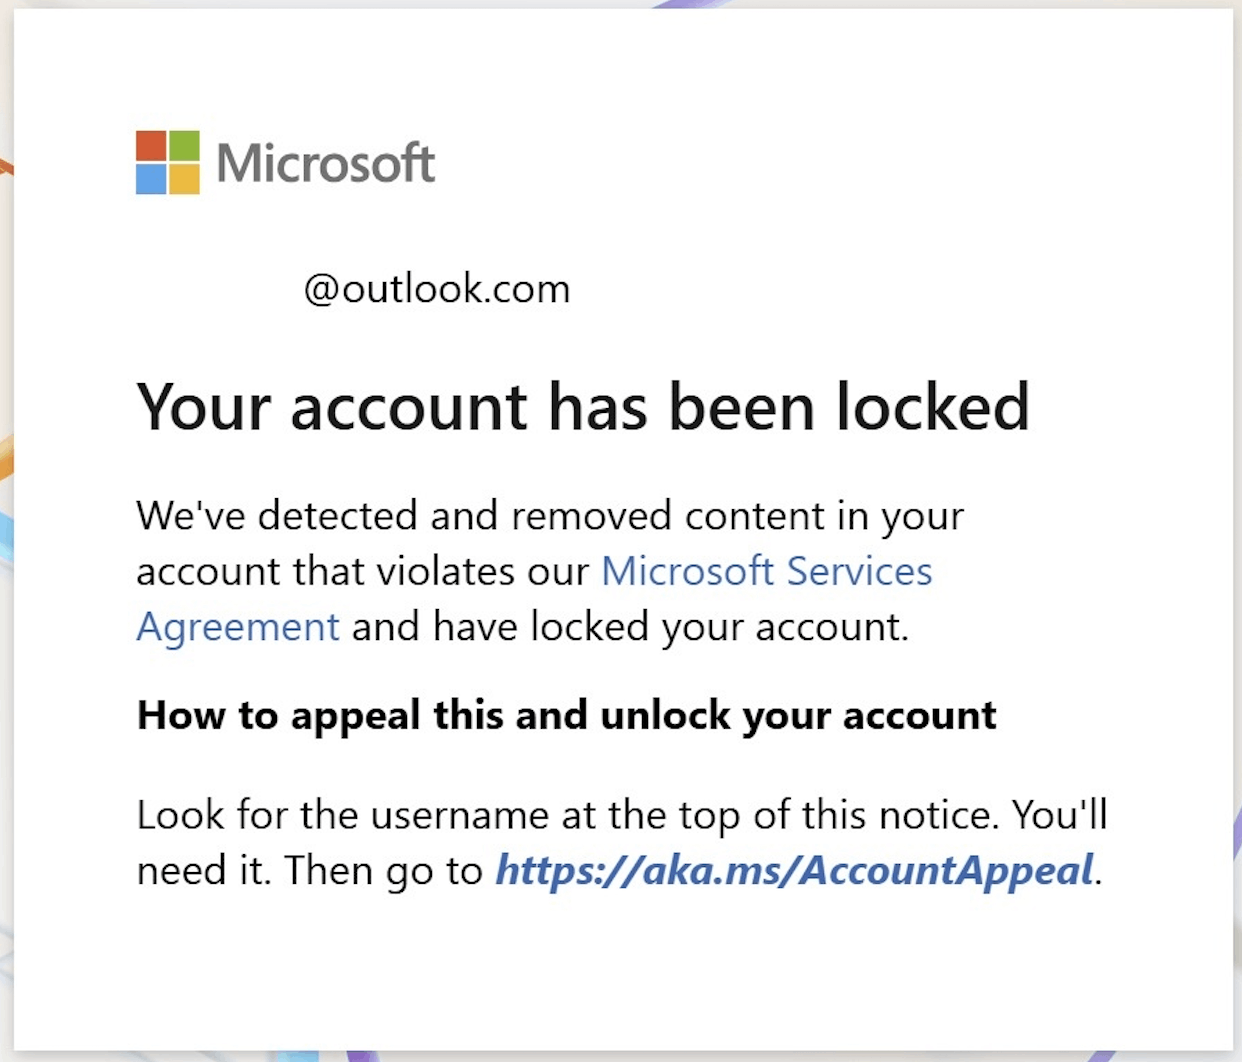Image resolution: width=1242 pixels, height=1062 pixels.
Task: Open the Microsoft Services link text
Action: pyautogui.click(x=766, y=571)
